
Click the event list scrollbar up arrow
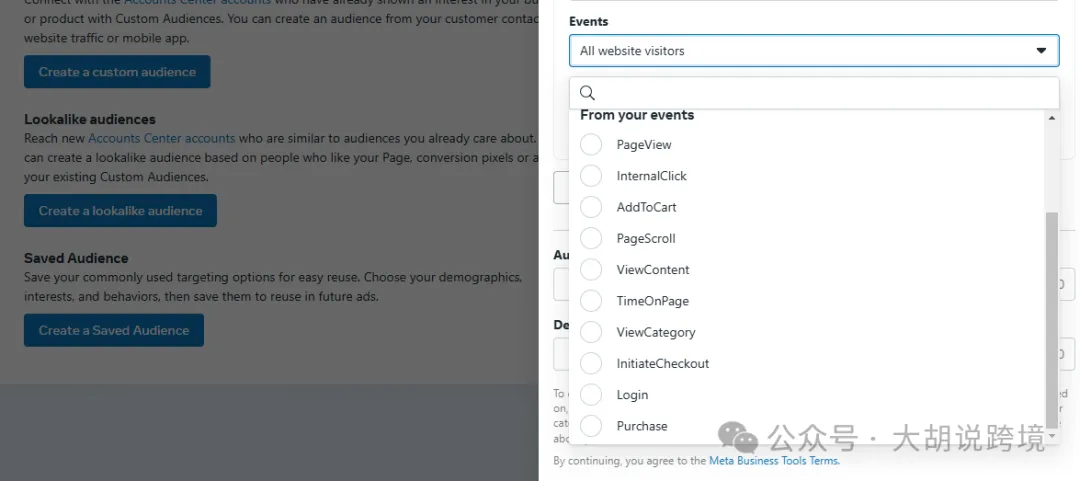pyautogui.click(x=1052, y=118)
